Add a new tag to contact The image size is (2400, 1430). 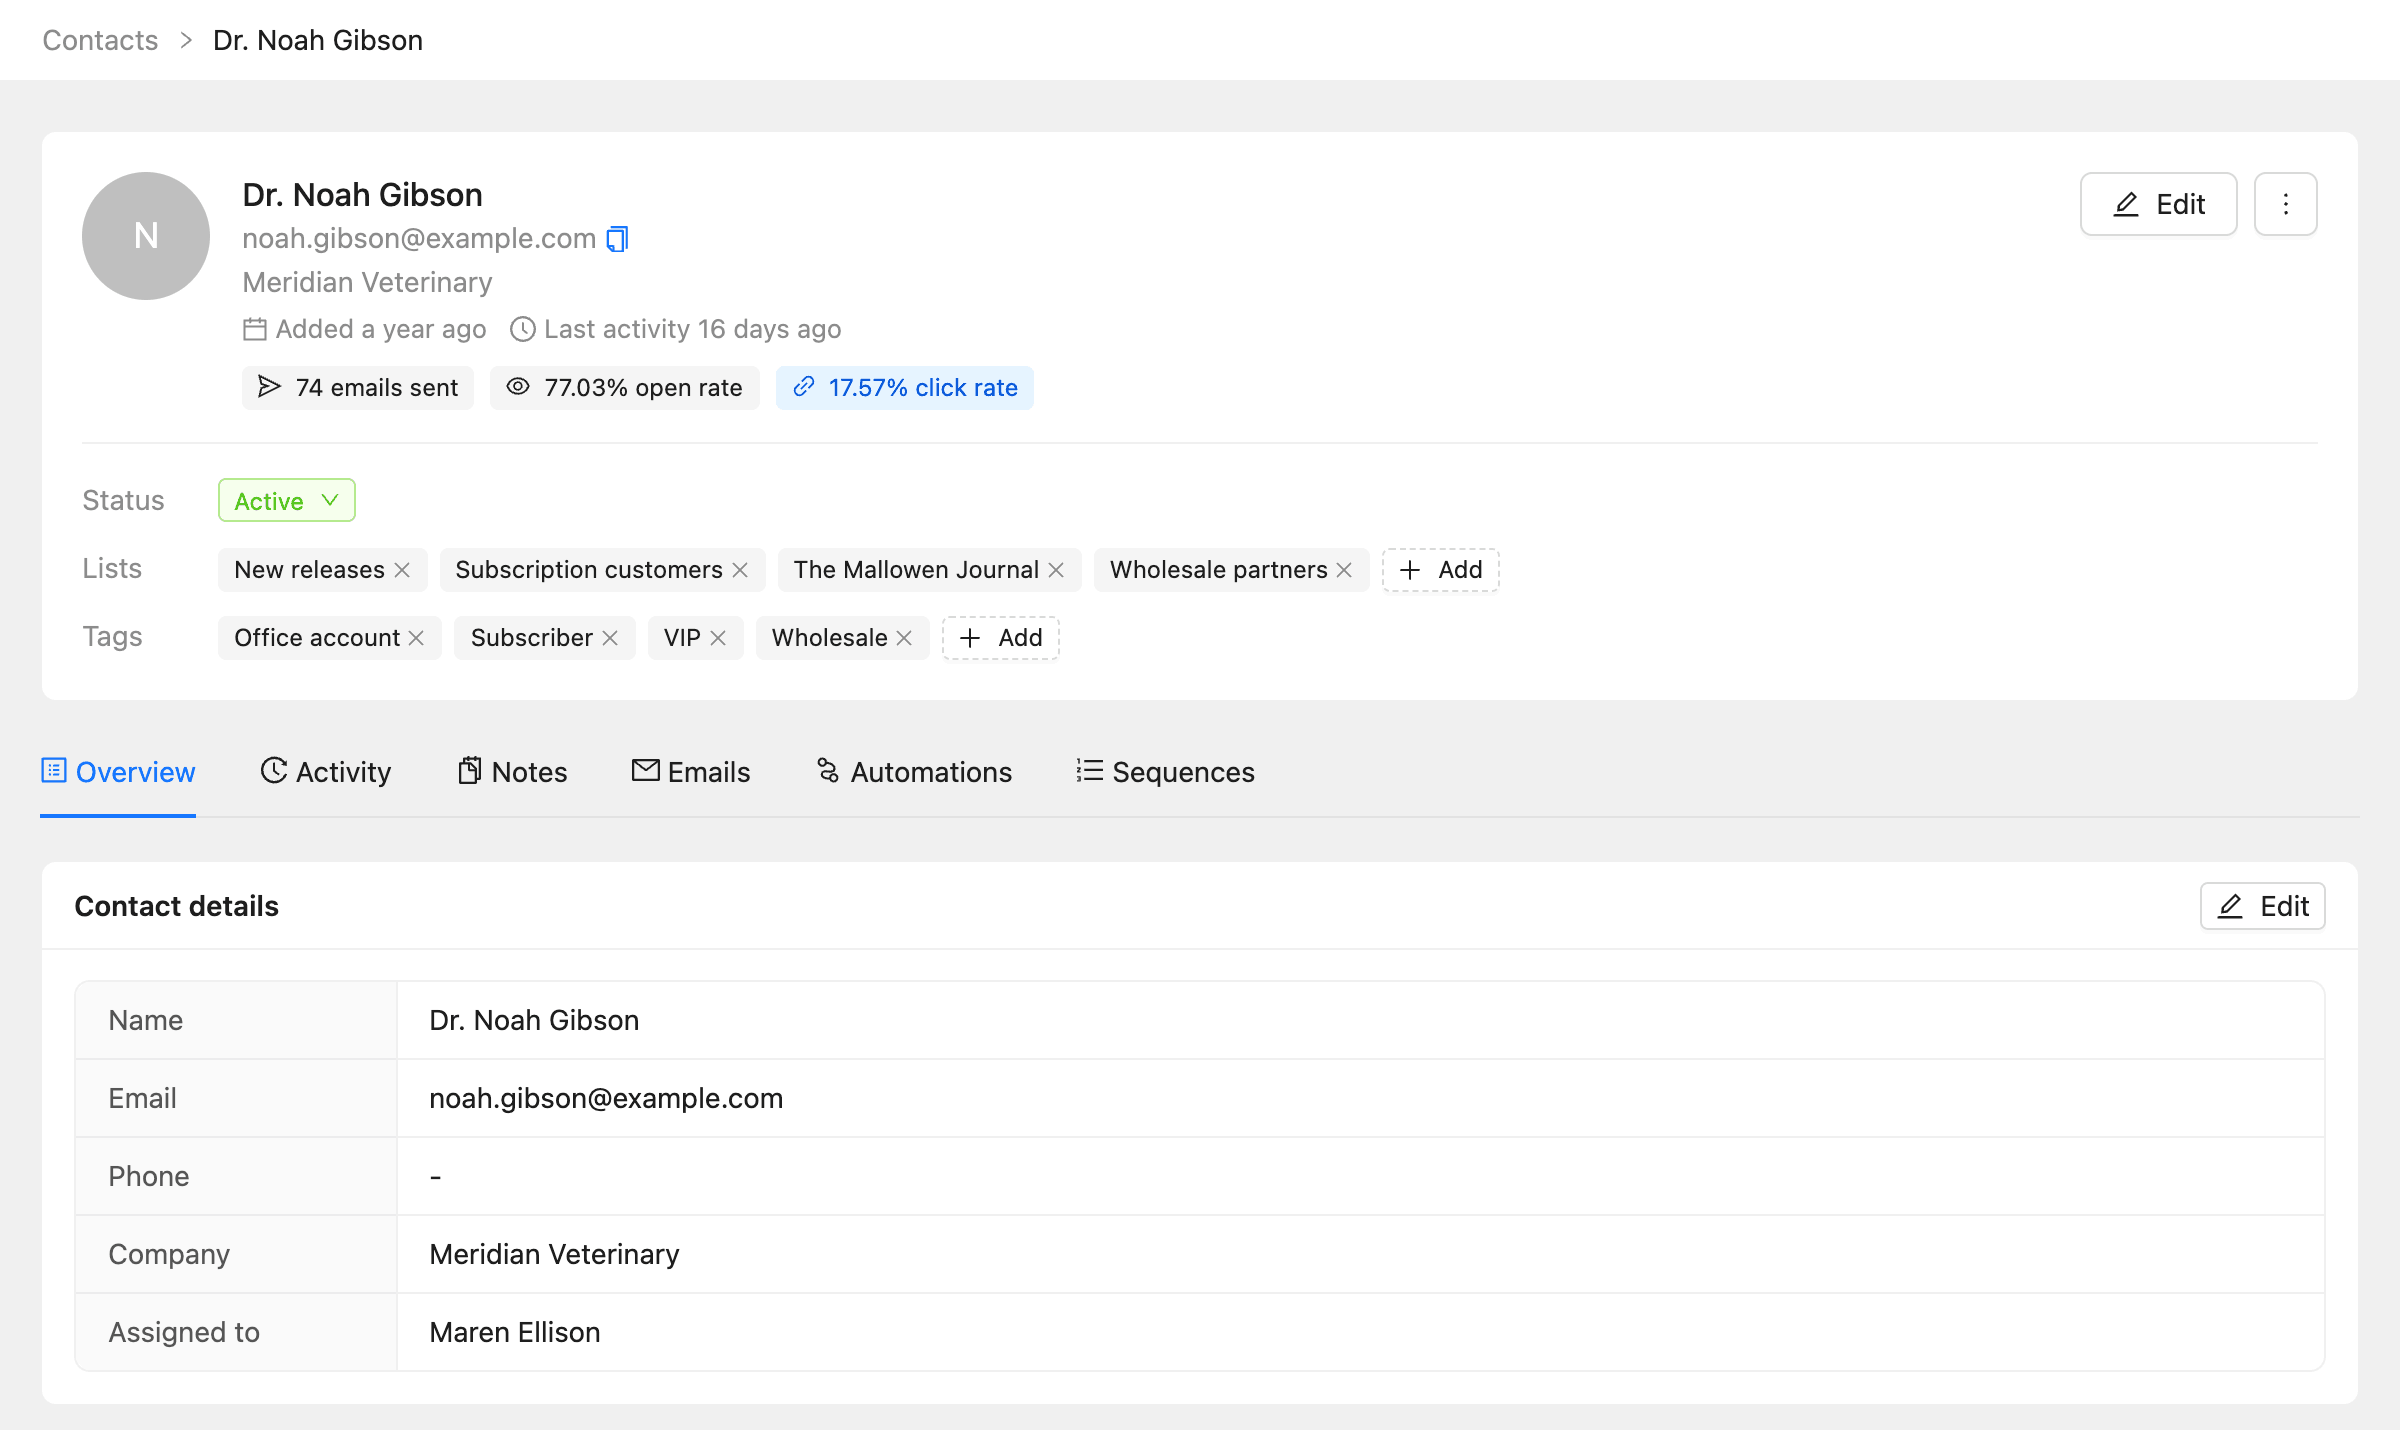click(x=1000, y=638)
